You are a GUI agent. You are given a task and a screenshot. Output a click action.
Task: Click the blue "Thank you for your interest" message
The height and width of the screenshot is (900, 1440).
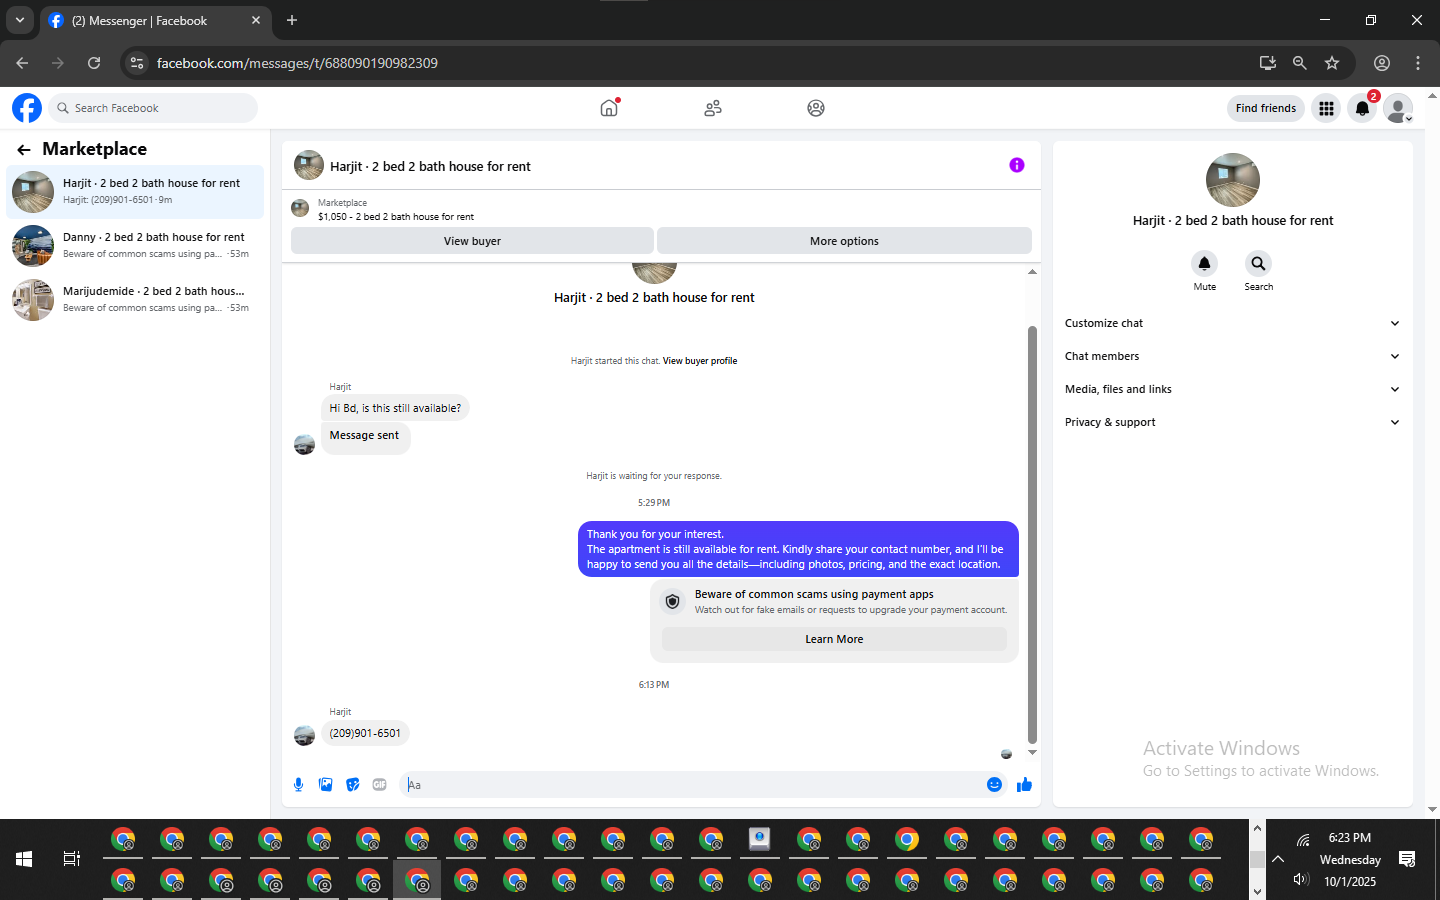798,549
